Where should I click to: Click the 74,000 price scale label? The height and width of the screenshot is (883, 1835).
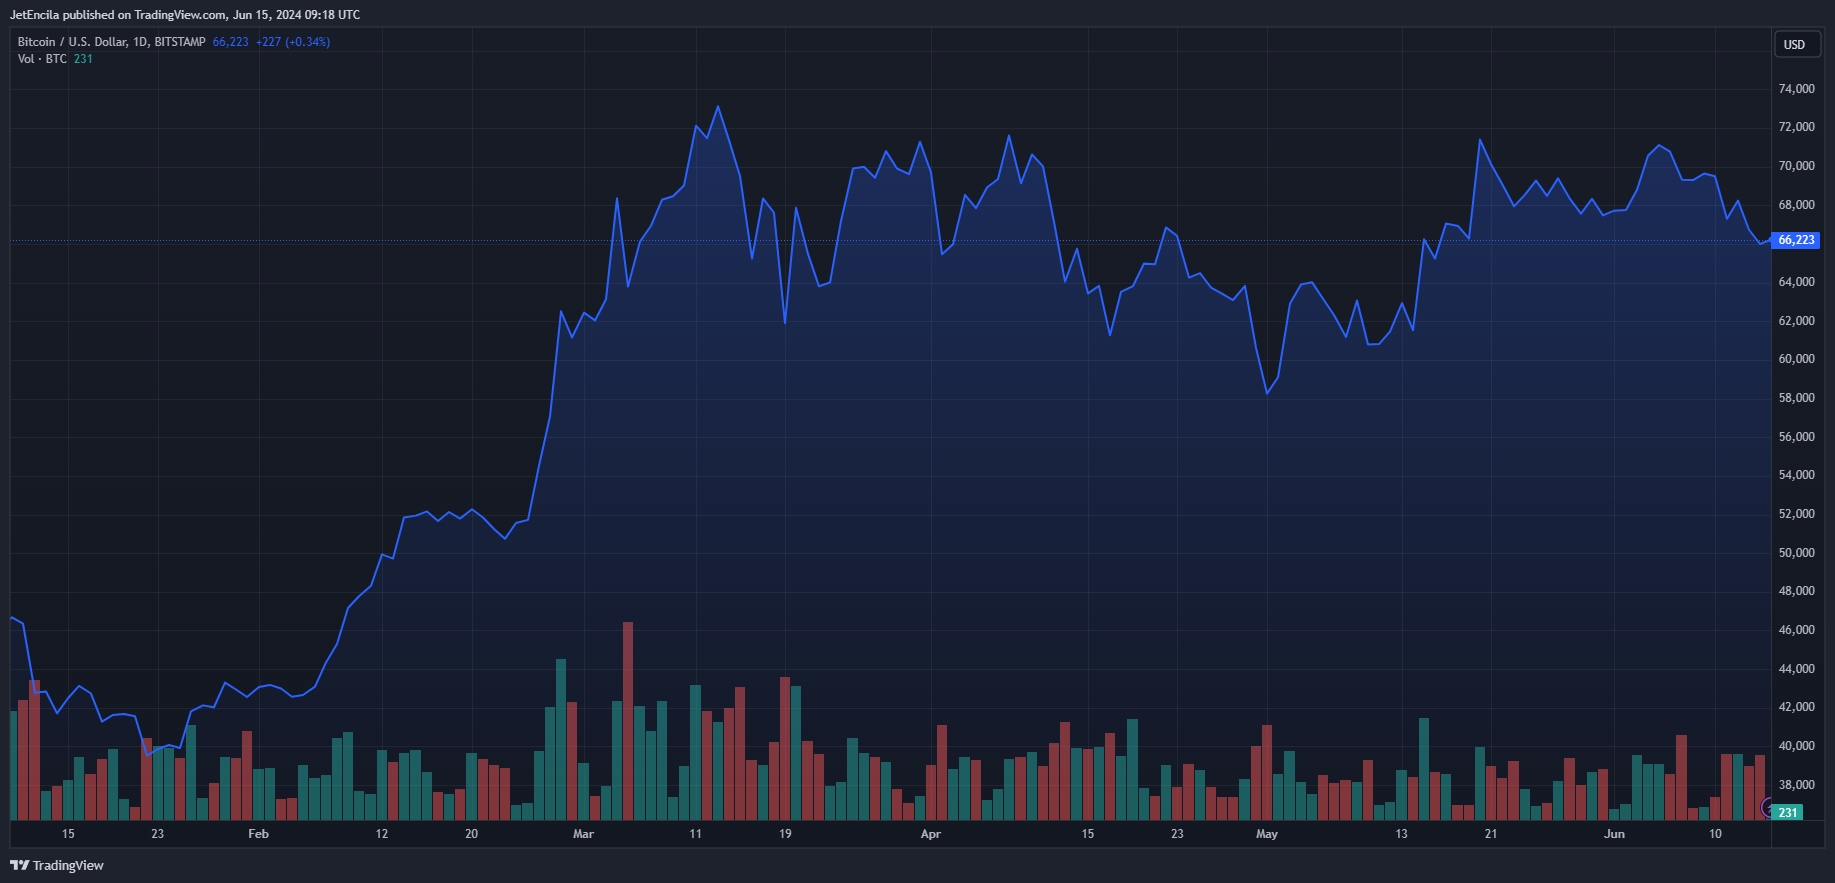click(x=1796, y=89)
